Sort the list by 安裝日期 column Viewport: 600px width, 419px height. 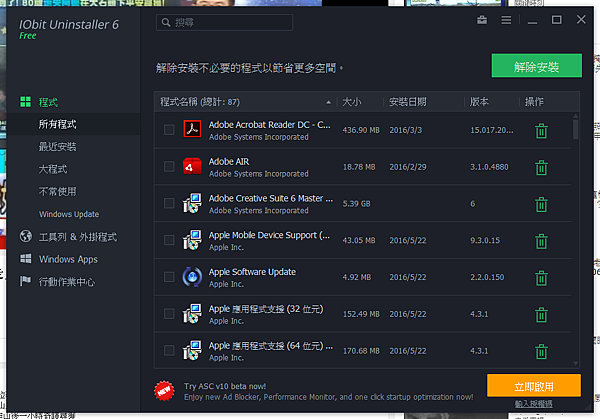[408, 102]
